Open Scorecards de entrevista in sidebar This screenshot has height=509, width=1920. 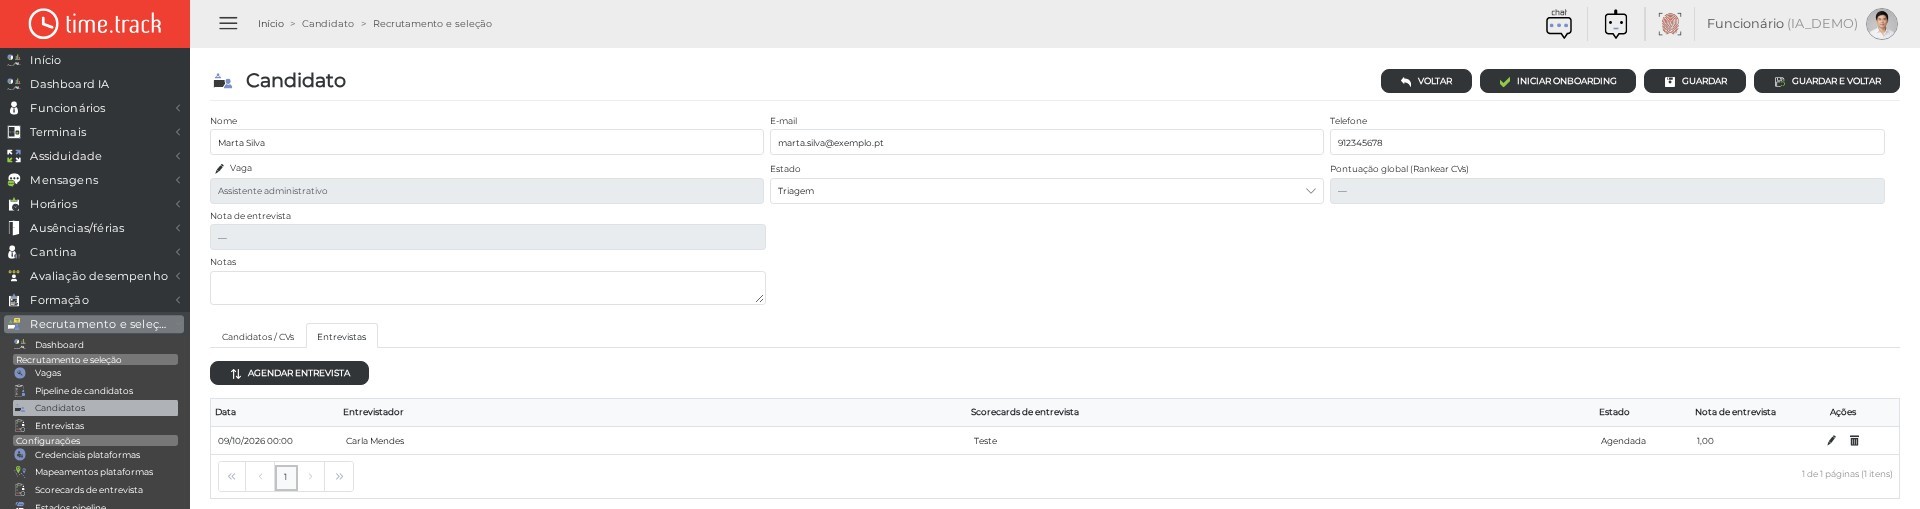[89, 490]
